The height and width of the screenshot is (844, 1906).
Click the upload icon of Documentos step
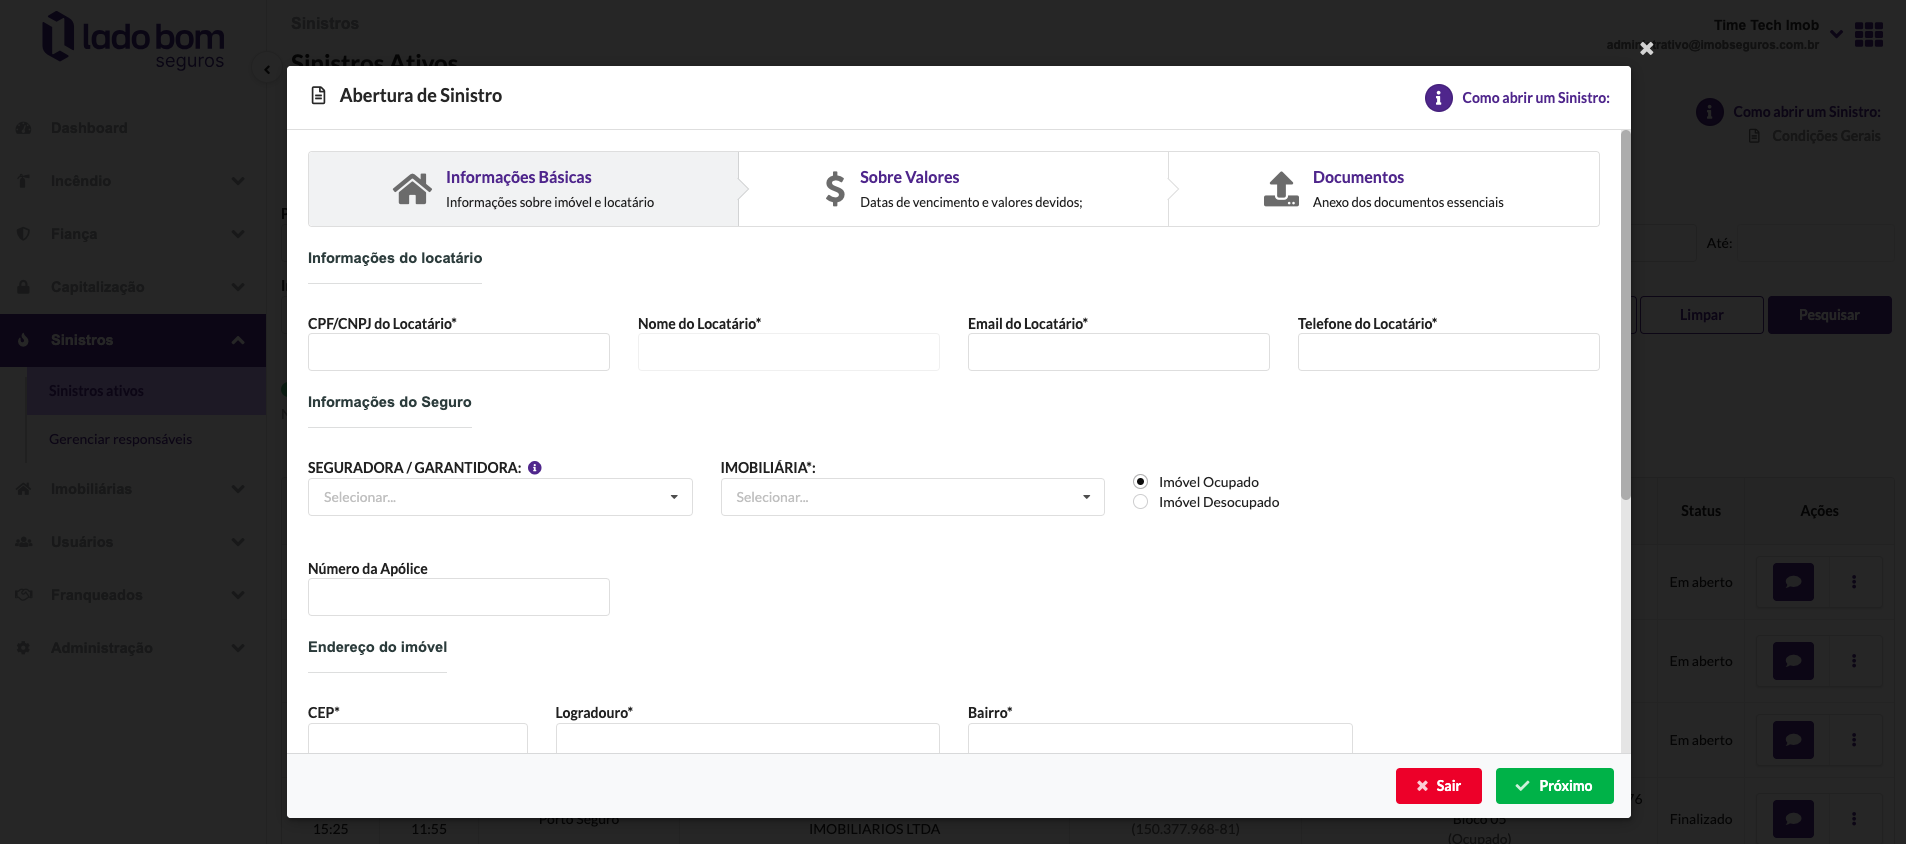(x=1281, y=189)
